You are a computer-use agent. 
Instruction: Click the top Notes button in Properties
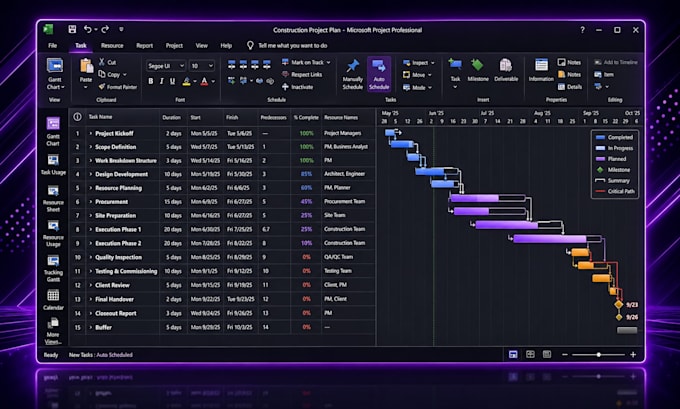tap(569, 62)
